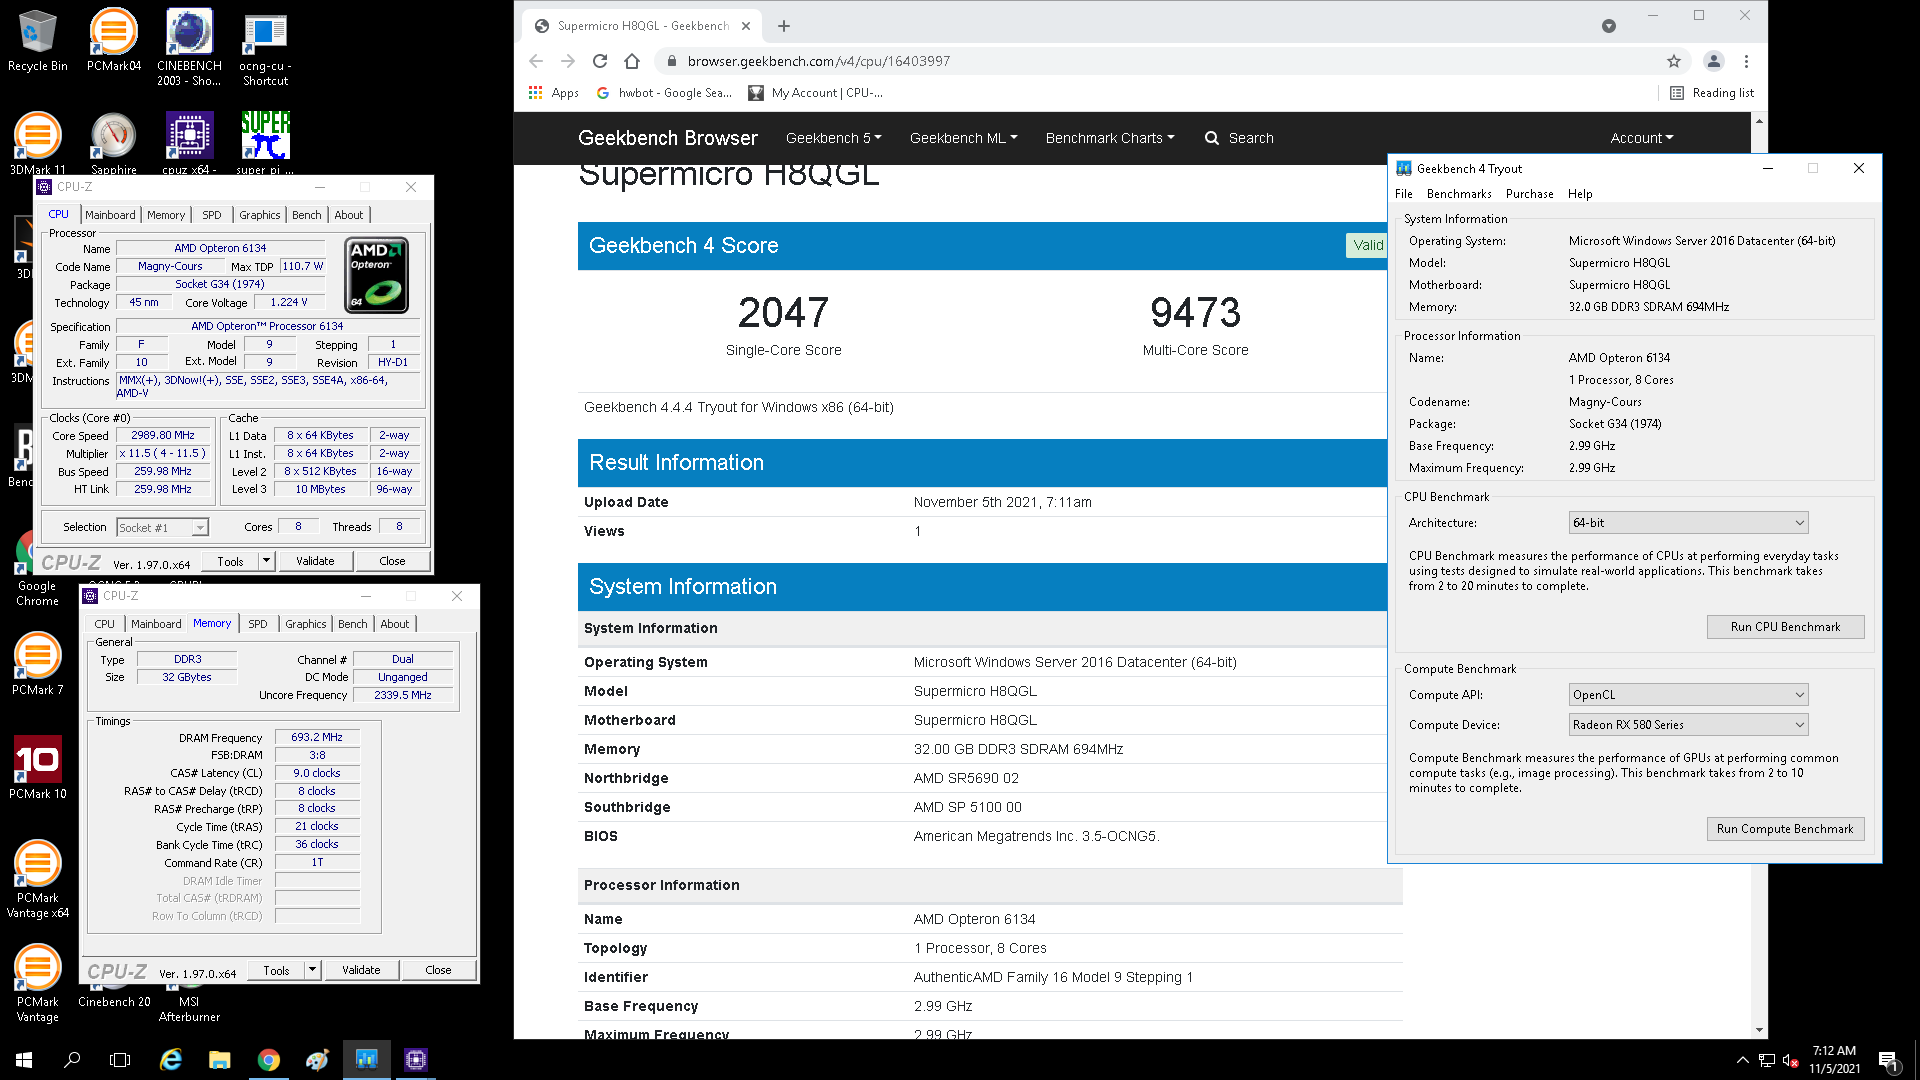Open a new Chrome tab

click(x=784, y=26)
